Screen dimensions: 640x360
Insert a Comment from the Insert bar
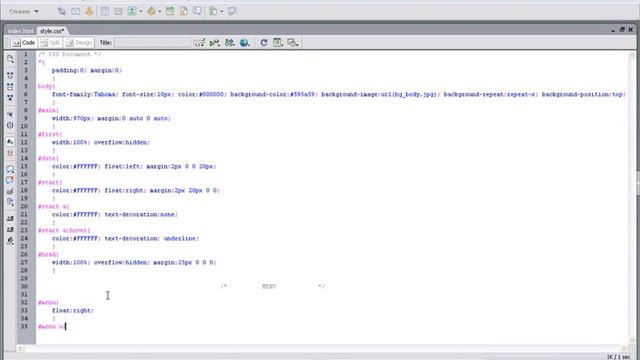197,11
